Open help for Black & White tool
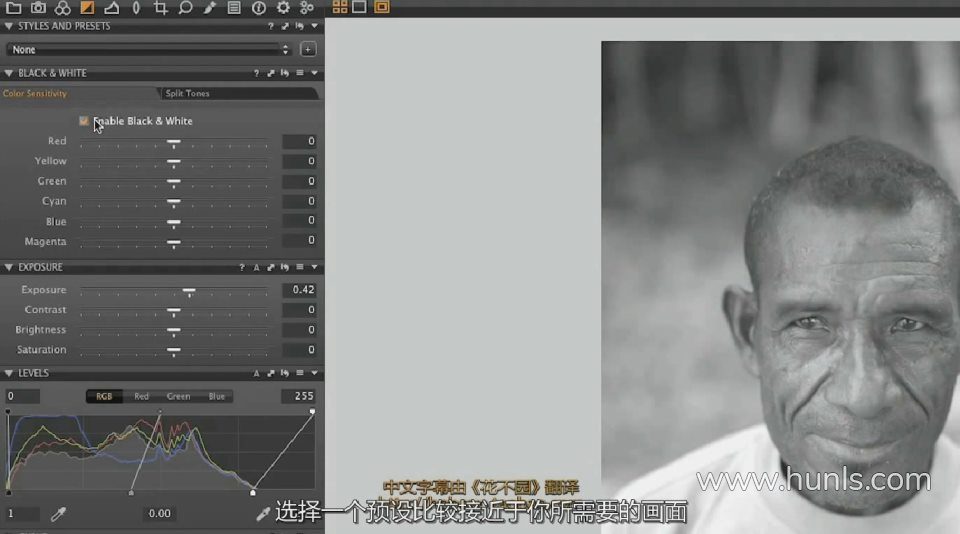This screenshot has height=534, width=960. pyautogui.click(x=256, y=73)
